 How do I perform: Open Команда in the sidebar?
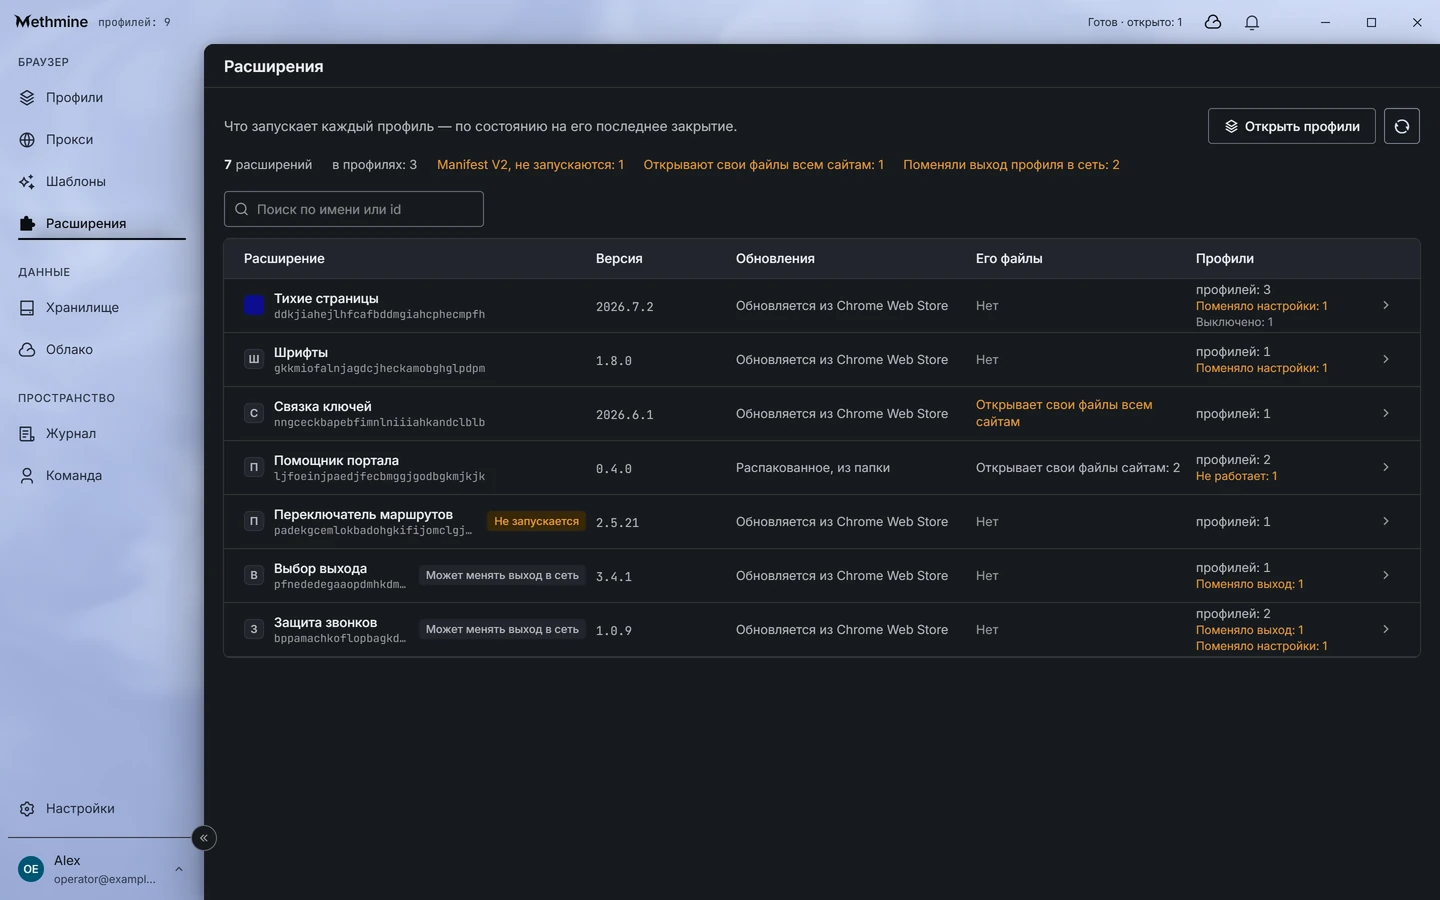pos(101,476)
